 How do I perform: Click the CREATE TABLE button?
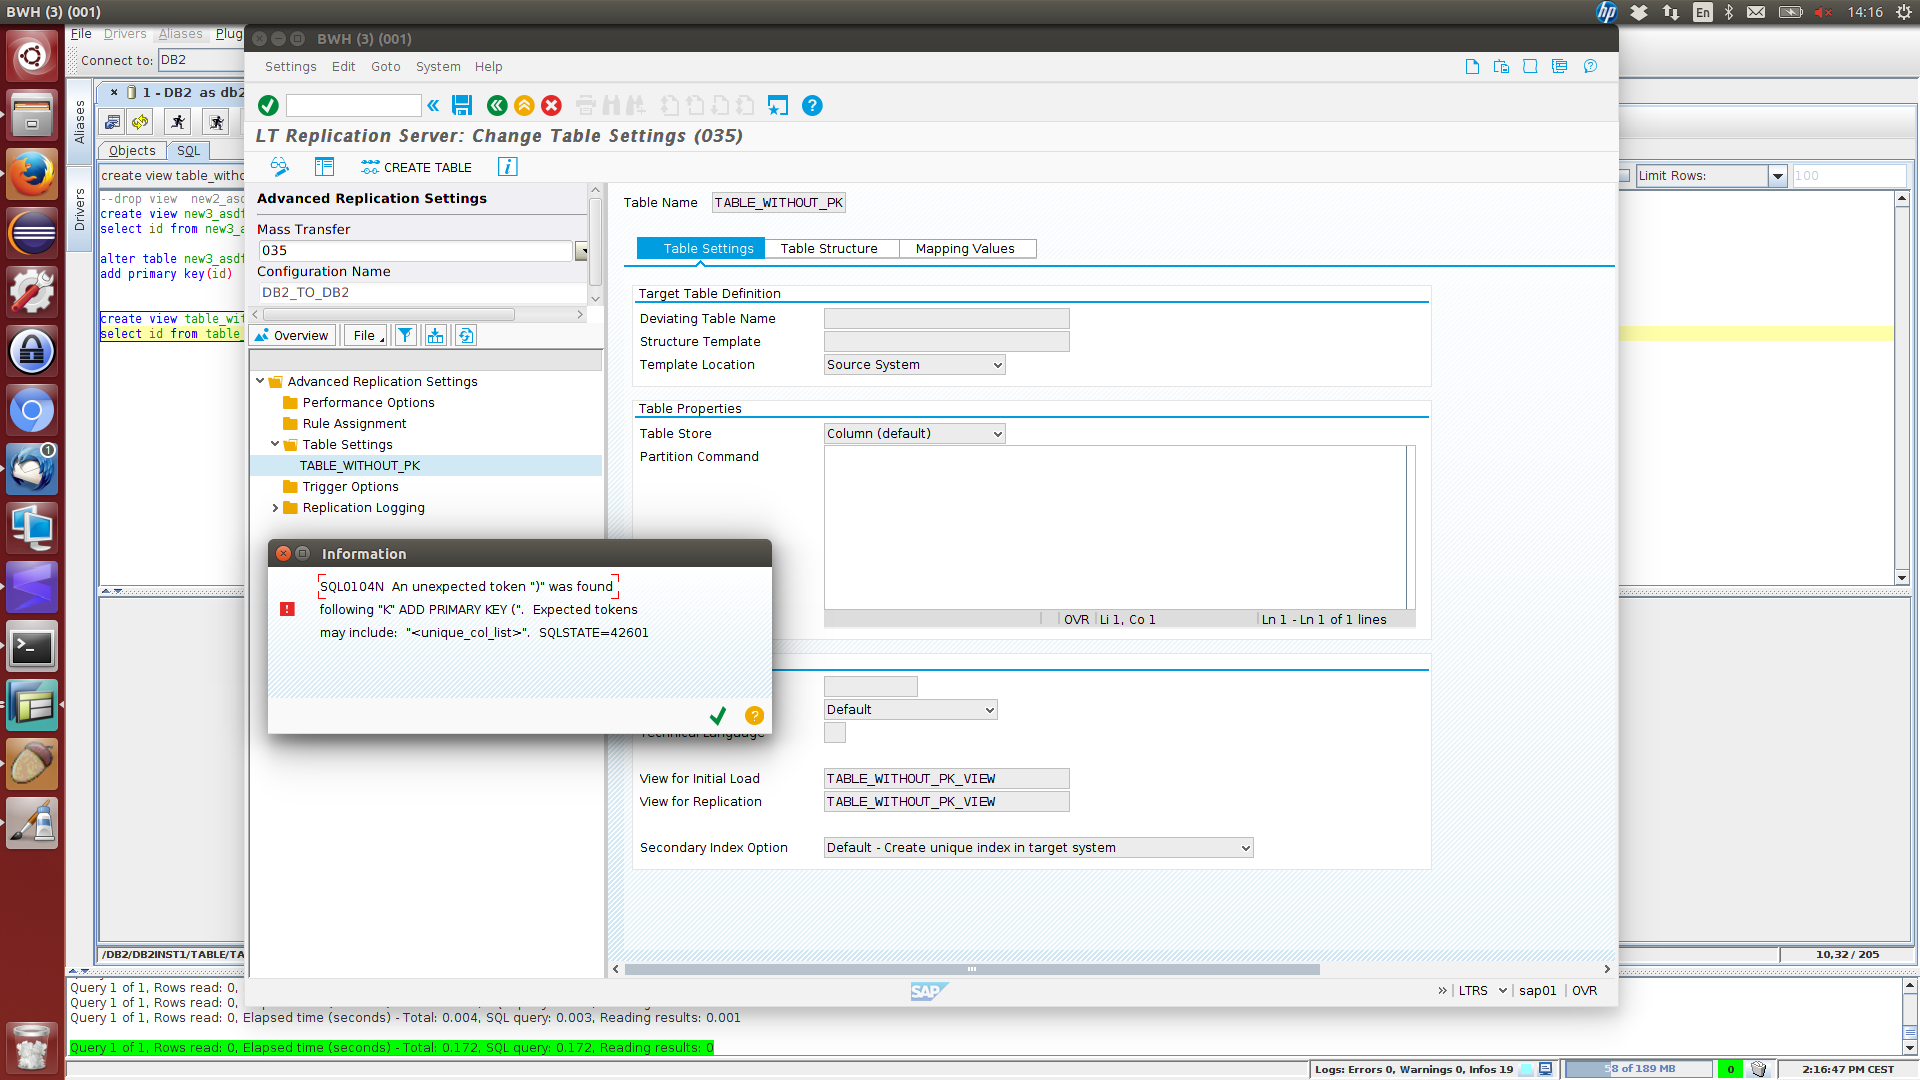(416, 167)
